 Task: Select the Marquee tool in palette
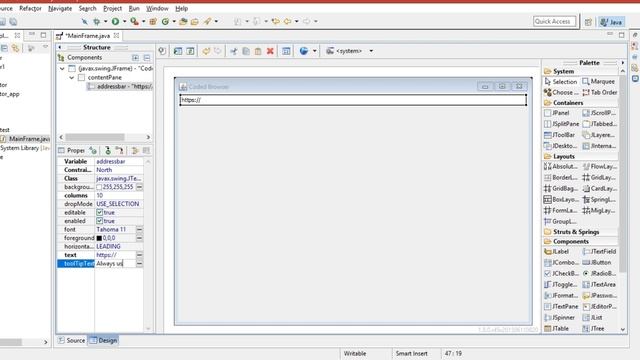pyautogui.click(x=598, y=82)
